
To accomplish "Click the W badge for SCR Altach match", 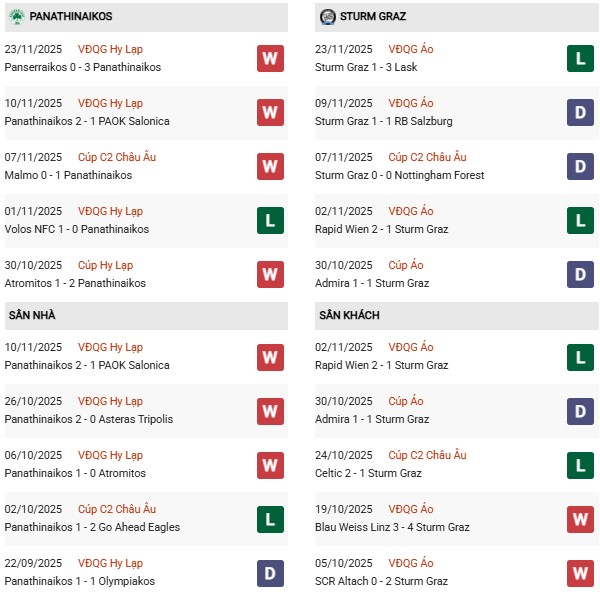I will [580, 572].
